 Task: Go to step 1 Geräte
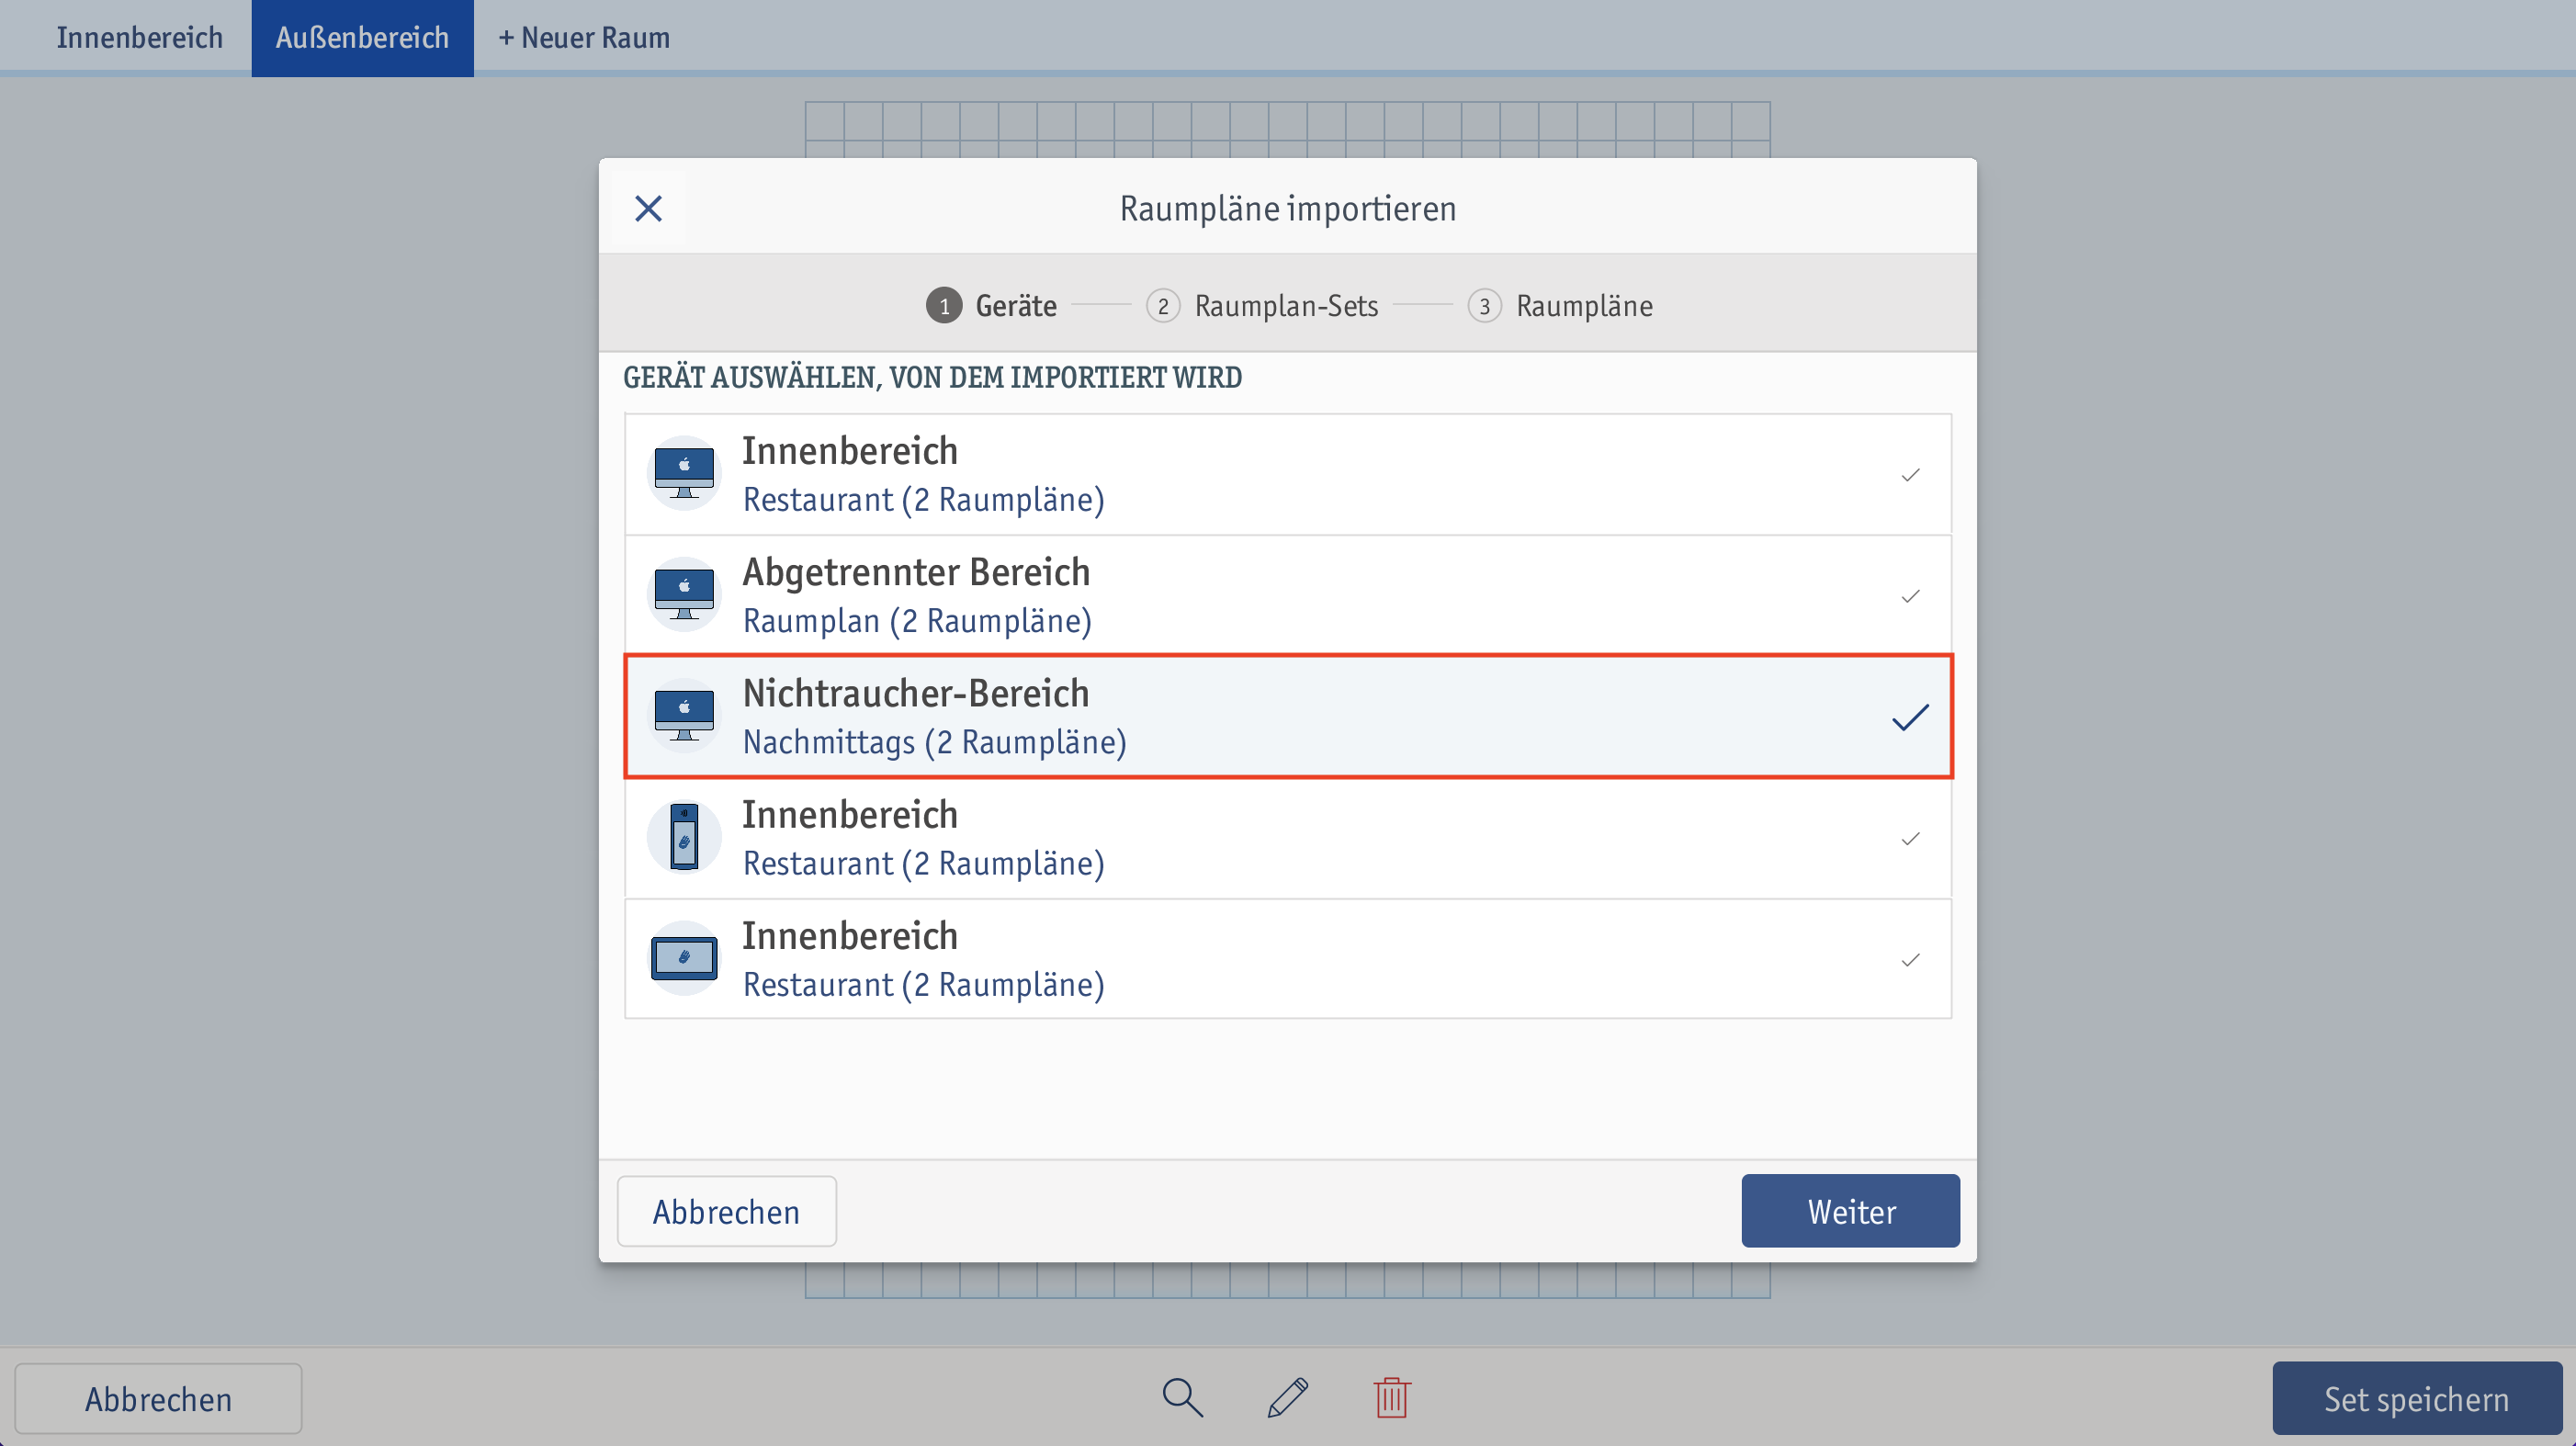point(991,305)
